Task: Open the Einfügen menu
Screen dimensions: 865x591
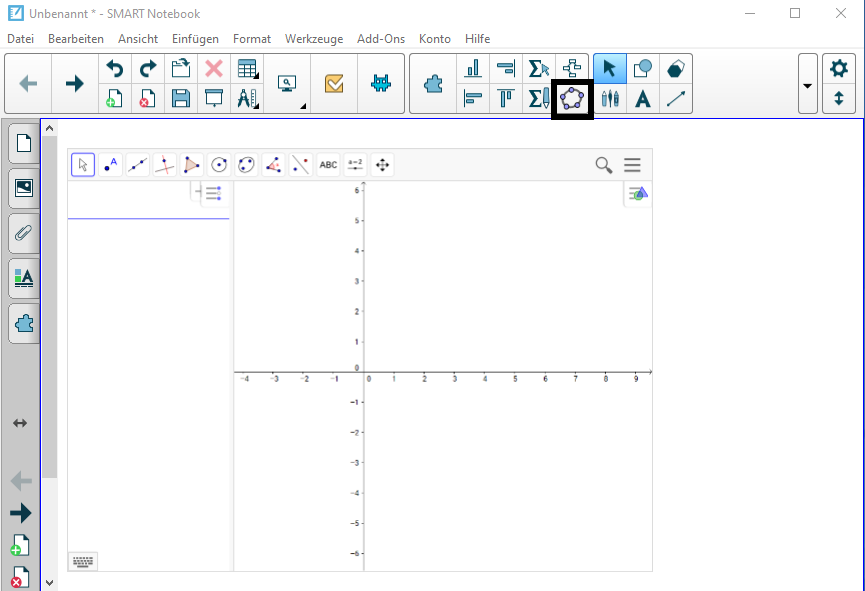Action: click(x=195, y=39)
